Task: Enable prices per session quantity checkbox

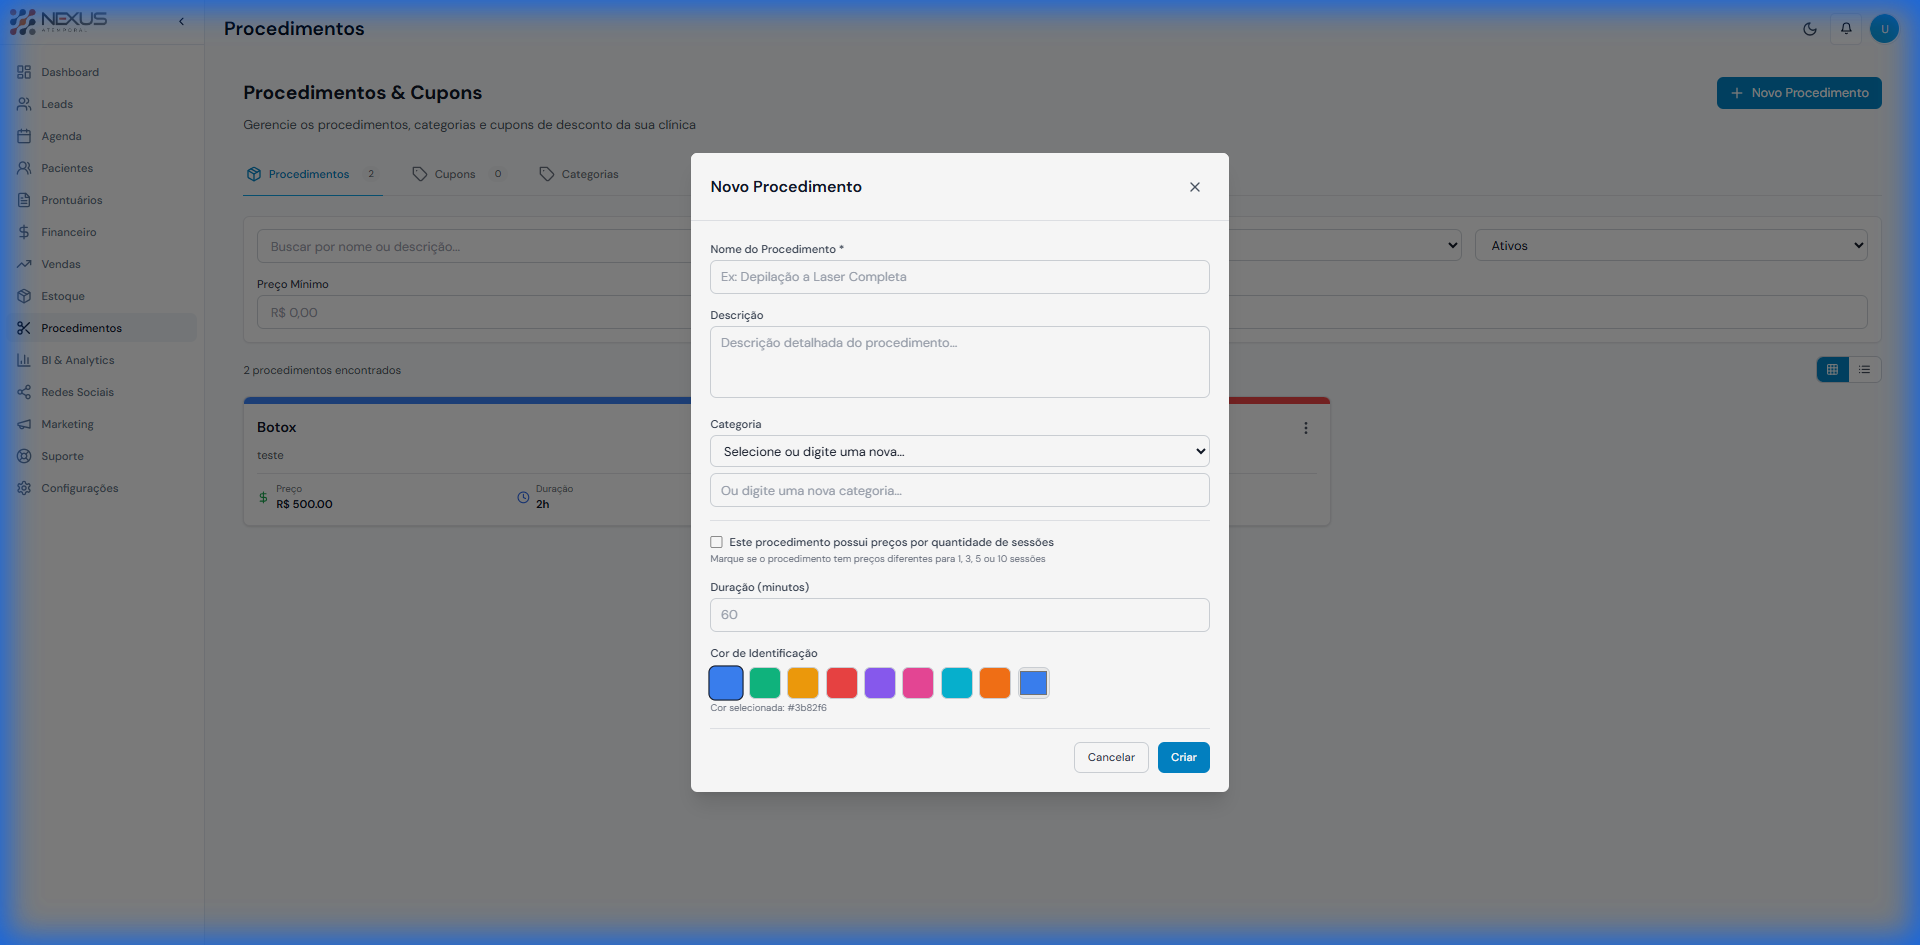Action: pos(717,541)
